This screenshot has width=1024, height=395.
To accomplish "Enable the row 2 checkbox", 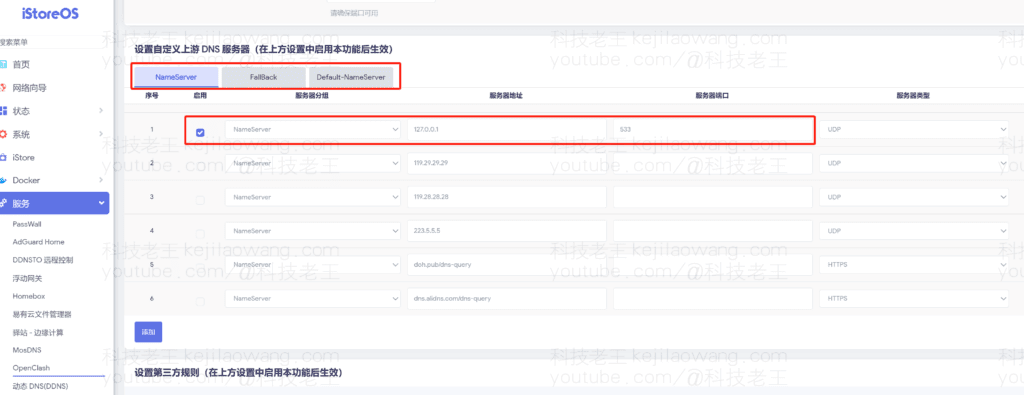I will [x=200, y=166].
